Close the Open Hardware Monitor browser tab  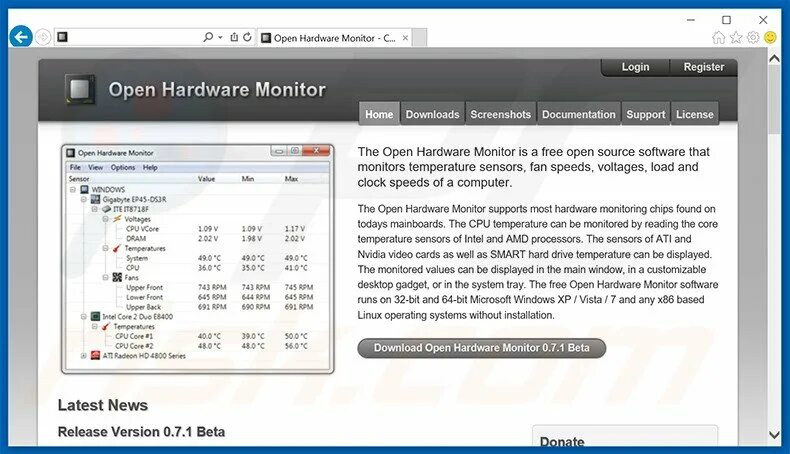pos(405,38)
